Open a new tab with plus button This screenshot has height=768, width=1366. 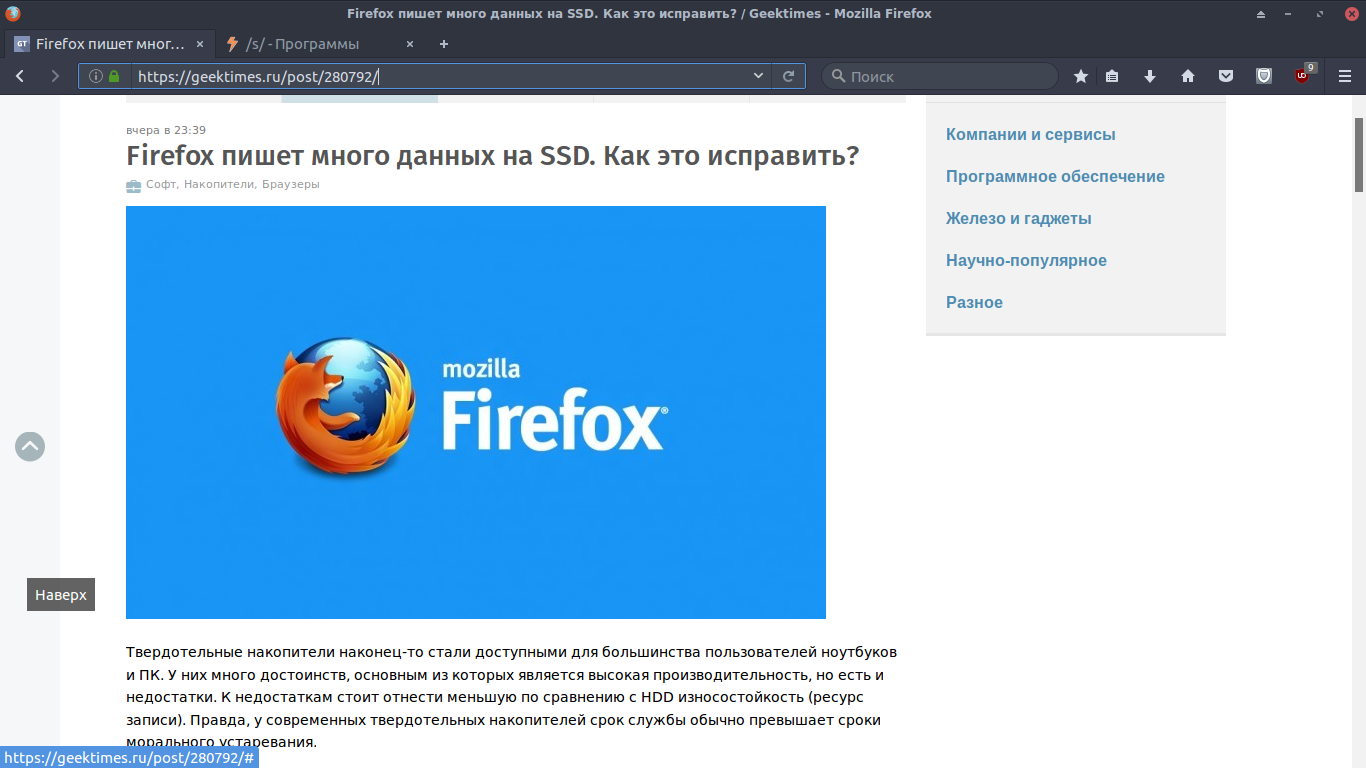tap(444, 44)
